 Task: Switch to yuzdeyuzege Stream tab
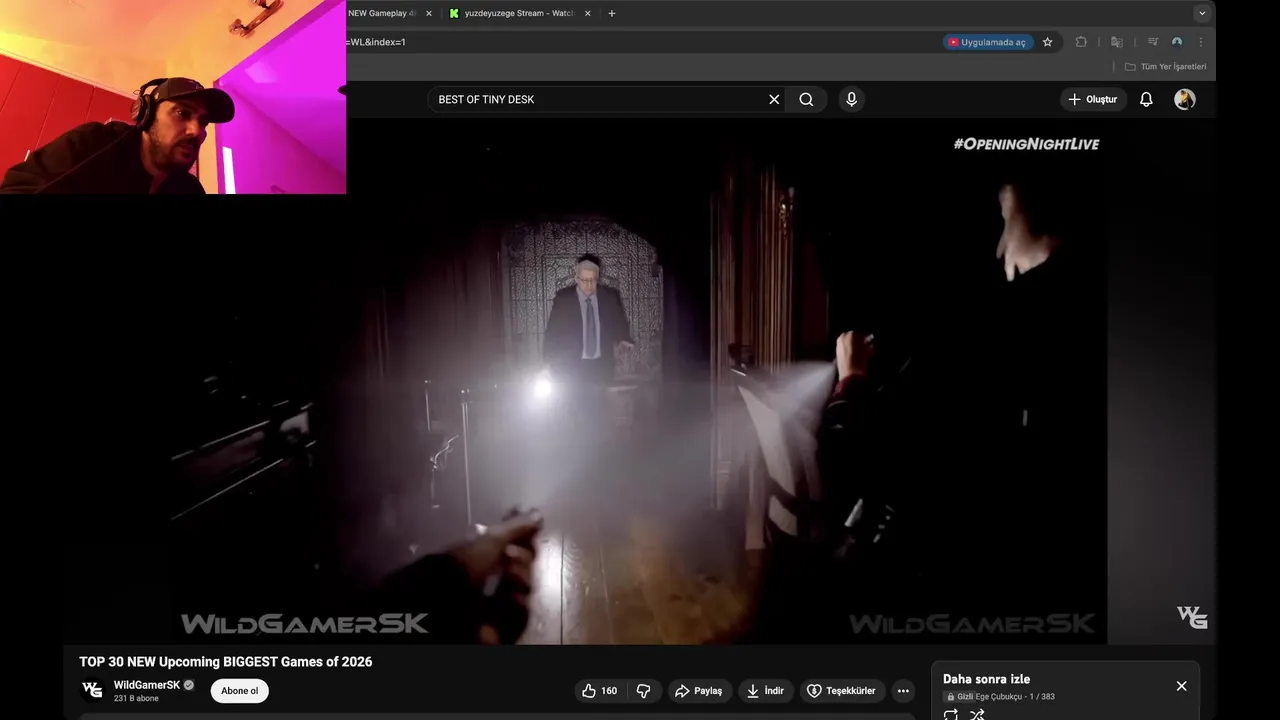[x=520, y=13]
